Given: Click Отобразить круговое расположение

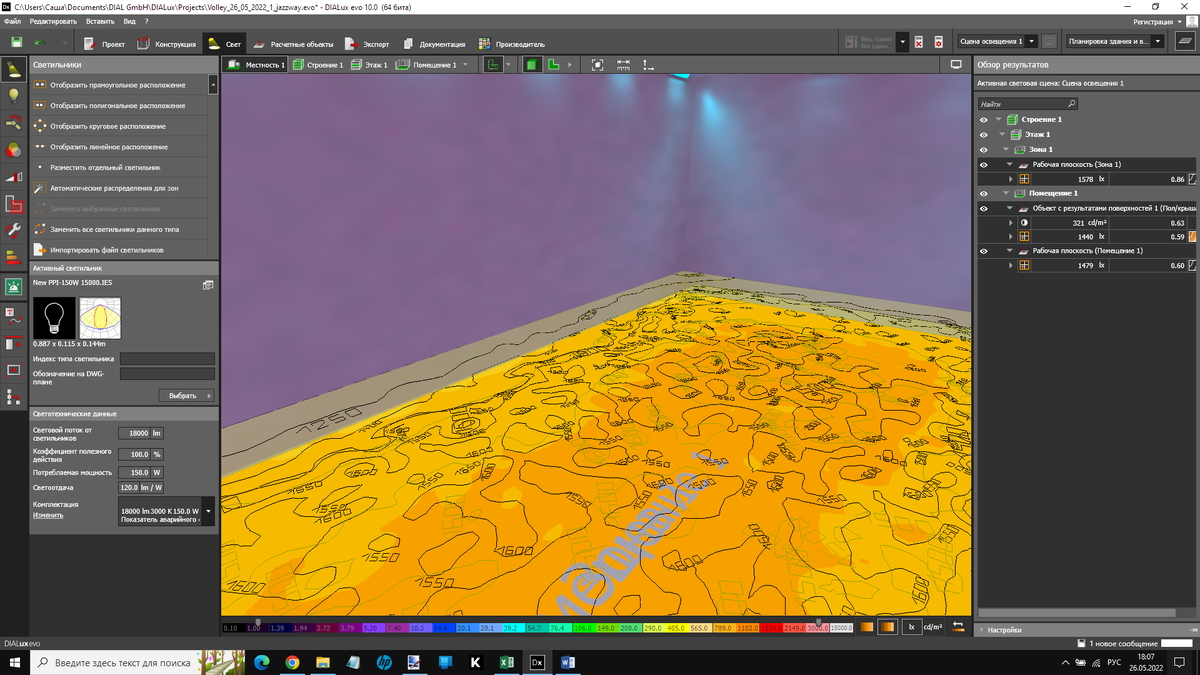Looking at the screenshot, I should click(118, 126).
